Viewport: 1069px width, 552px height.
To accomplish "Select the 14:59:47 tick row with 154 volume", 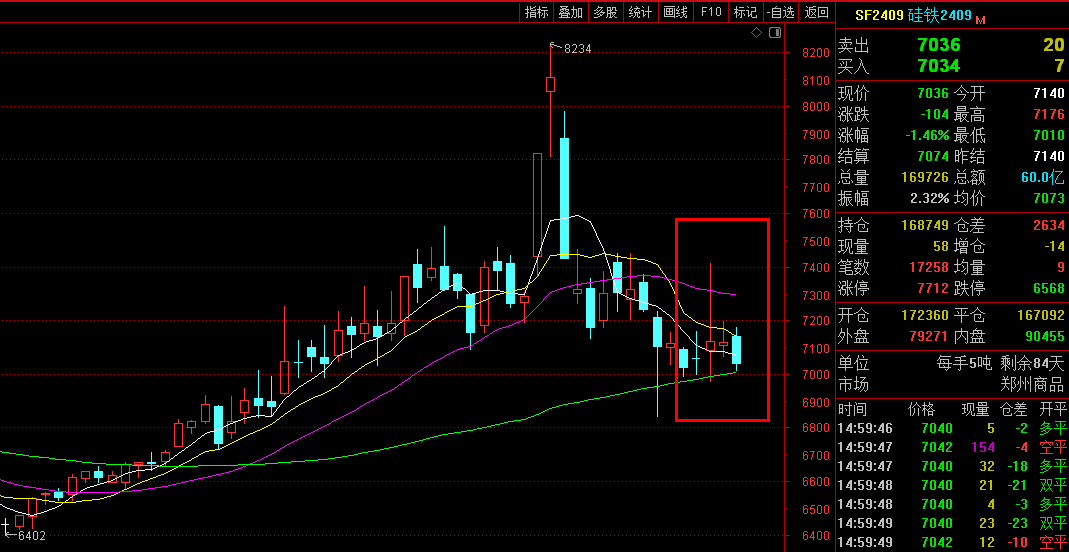I will (950, 447).
